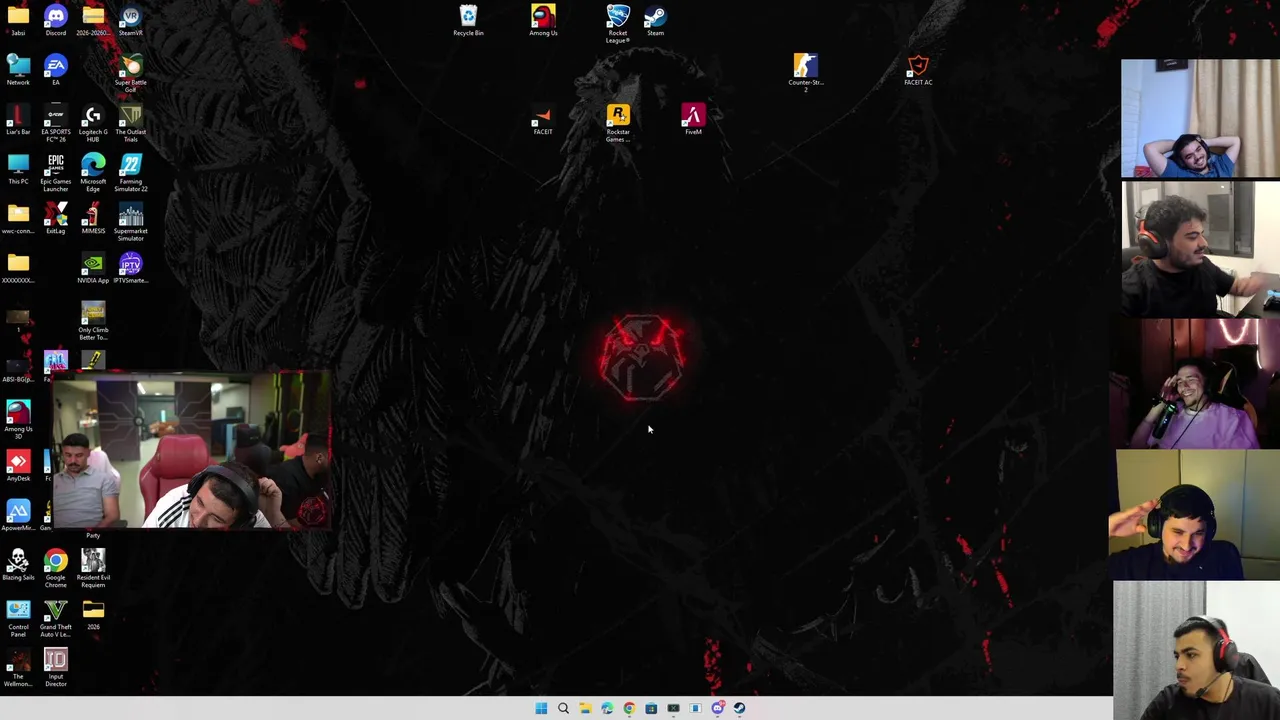Open Rockstar Games Launcher shortcut
This screenshot has width=1280, height=720.
click(618, 122)
